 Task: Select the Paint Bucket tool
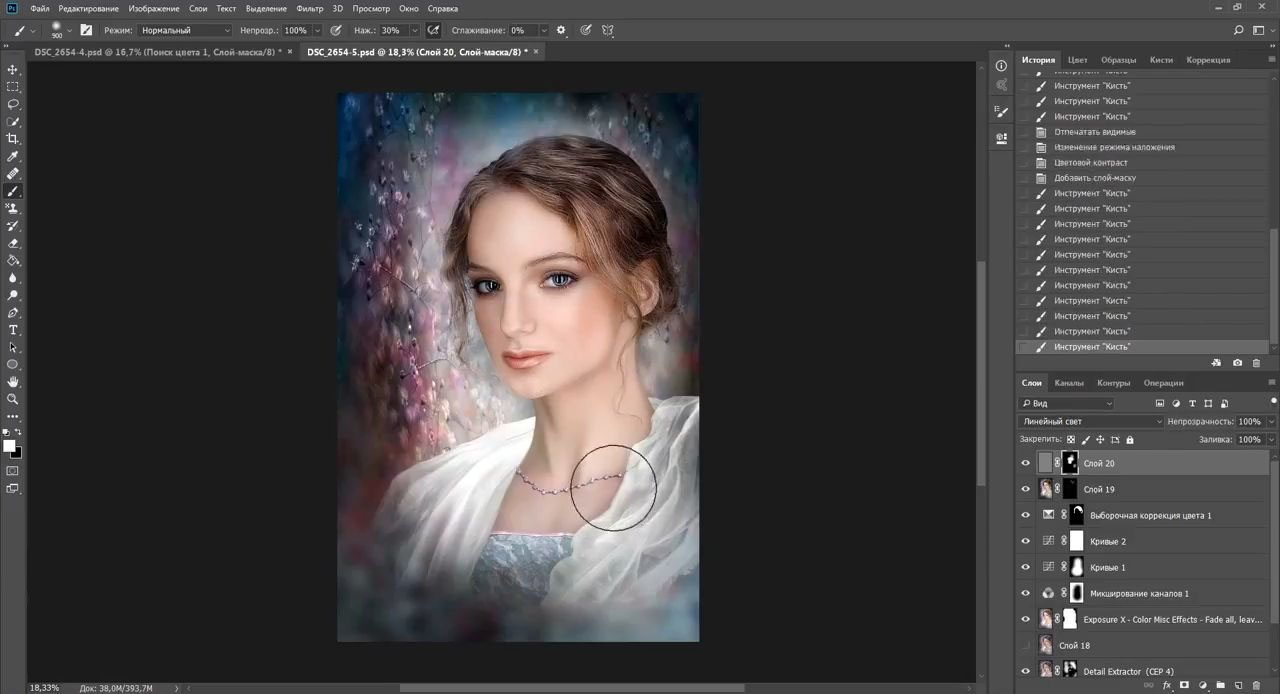pos(13,260)
